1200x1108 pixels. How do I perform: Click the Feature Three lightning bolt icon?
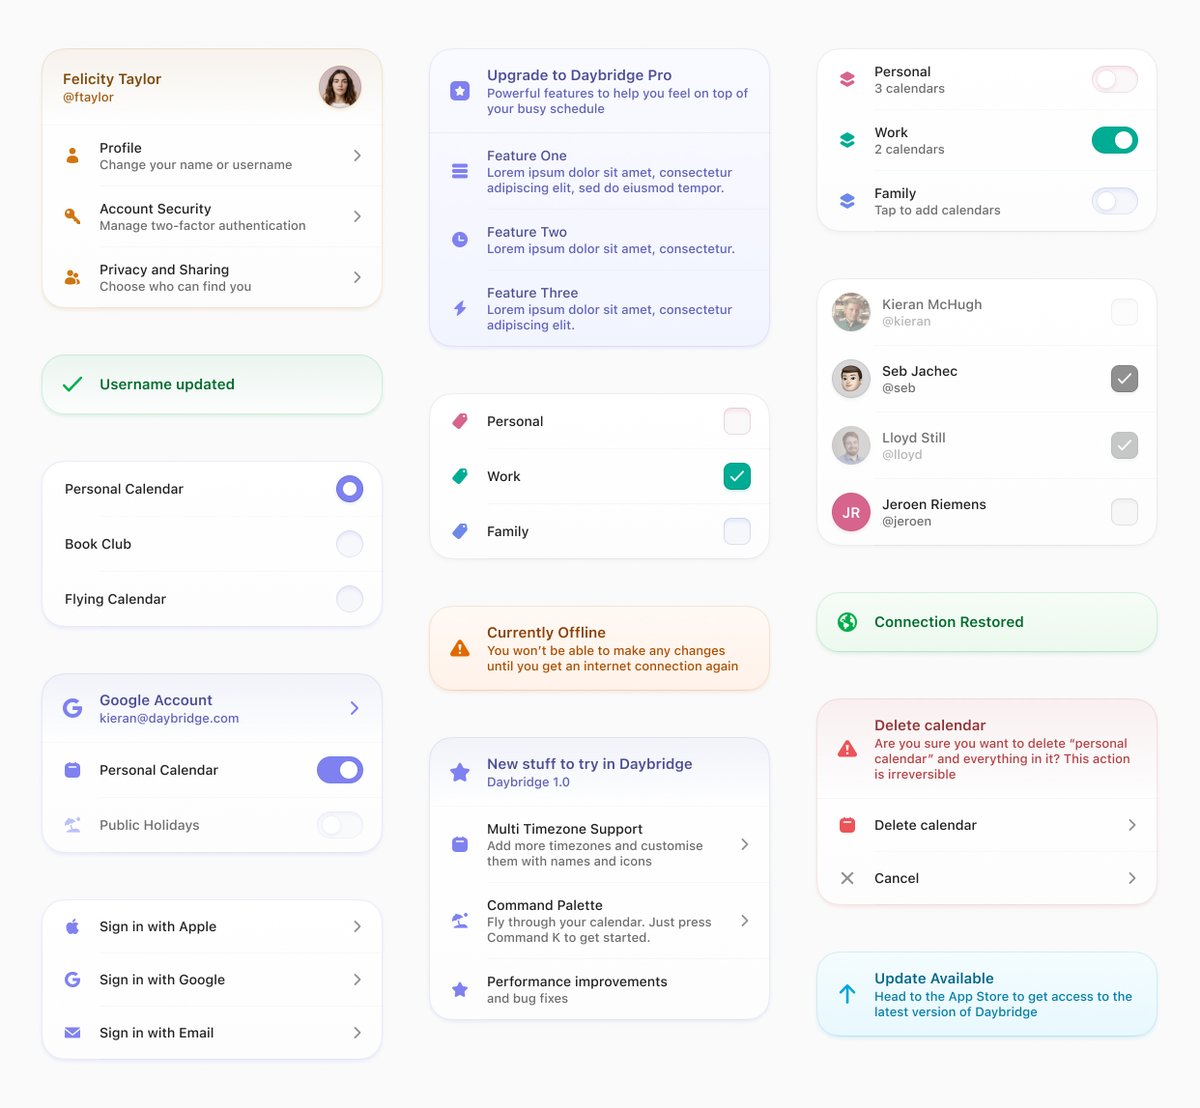coord(460,308)
